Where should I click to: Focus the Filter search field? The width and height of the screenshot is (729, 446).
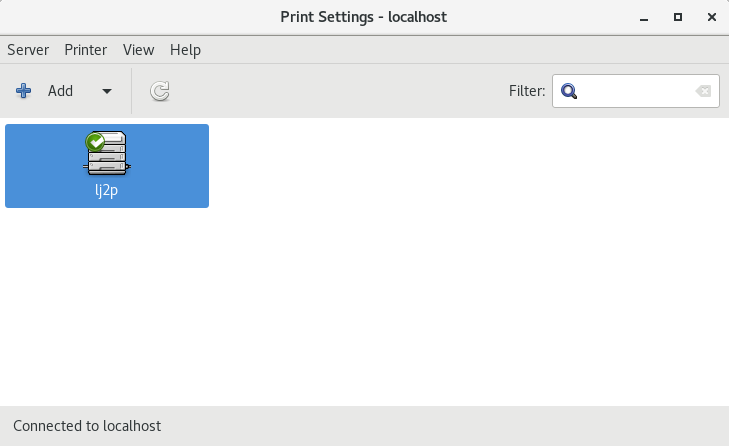(636, 91)
